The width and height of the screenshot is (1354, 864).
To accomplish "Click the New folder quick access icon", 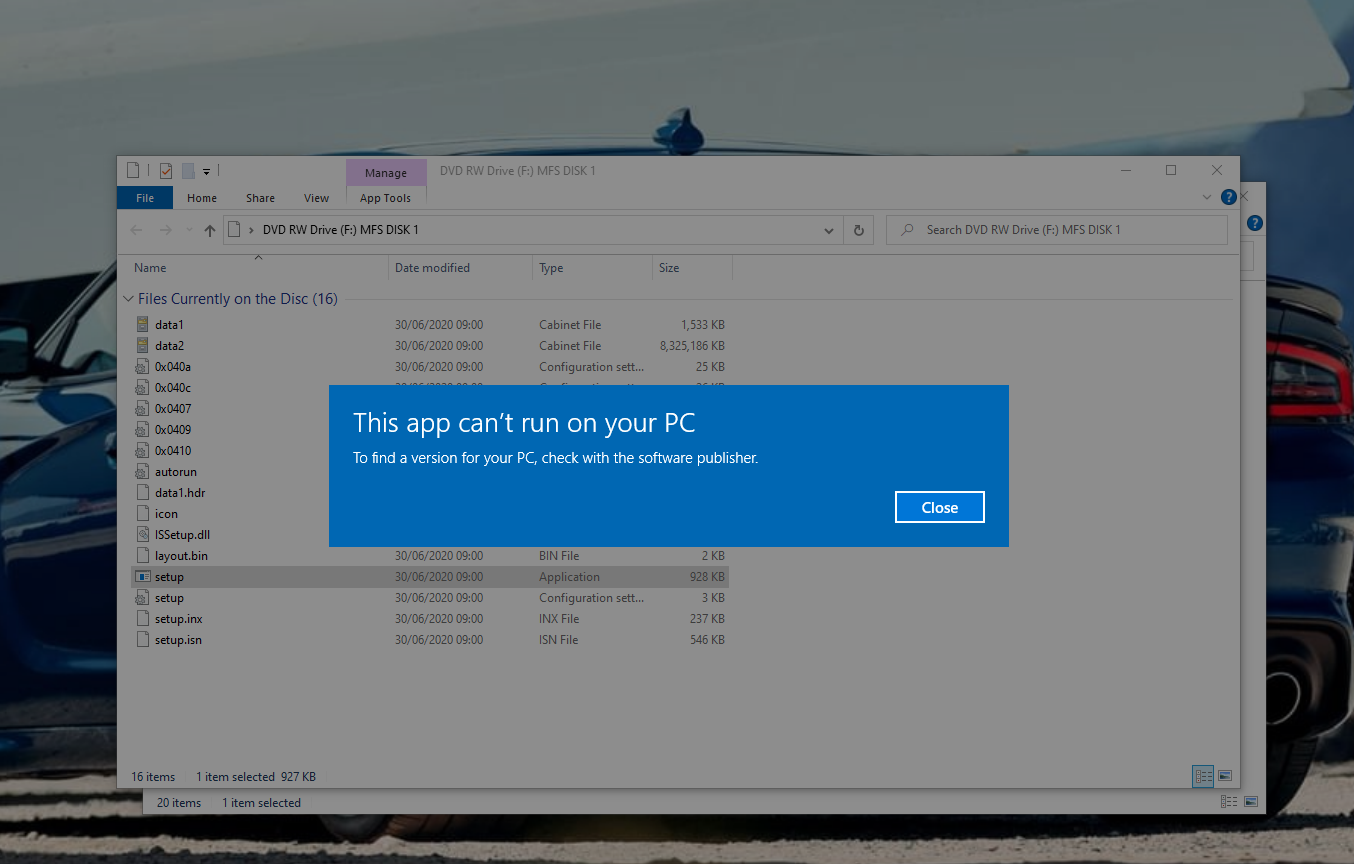I will click(188, 171).
